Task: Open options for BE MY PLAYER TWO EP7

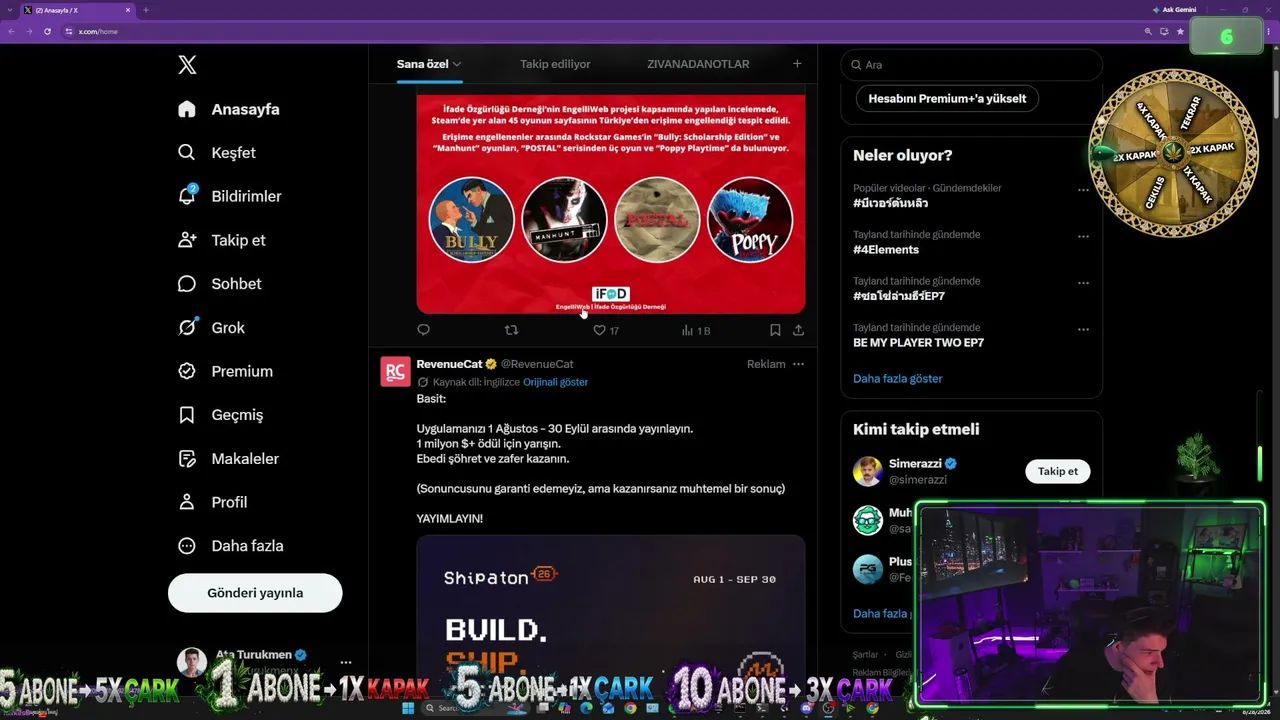Action: [1083, 329]
